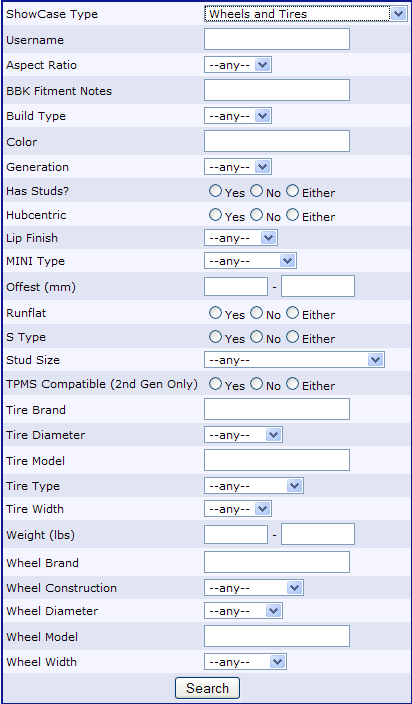
Task: Open the ShowCase Type dropdown
Action: [x=306, y=14]
